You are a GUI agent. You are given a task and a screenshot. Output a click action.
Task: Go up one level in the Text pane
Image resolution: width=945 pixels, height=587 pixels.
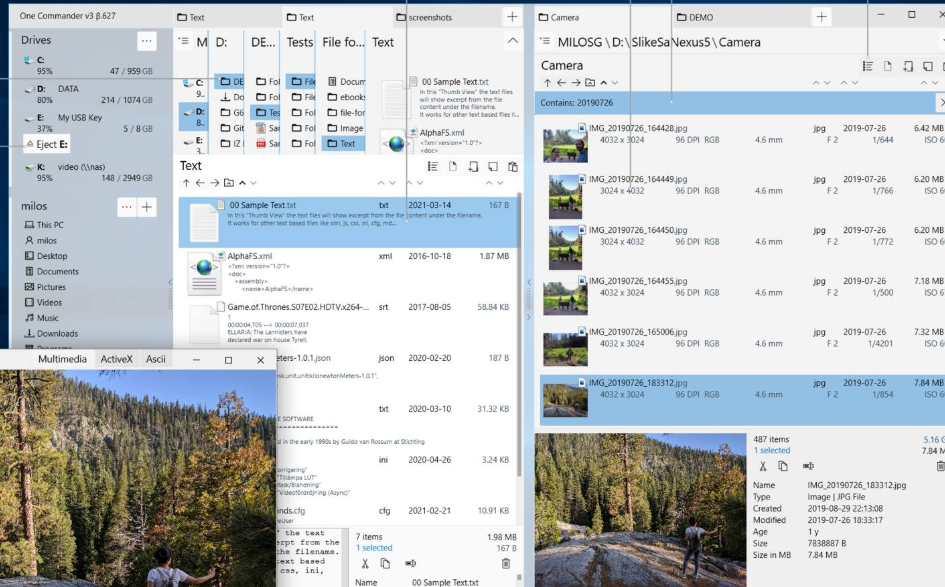[186, 183]
